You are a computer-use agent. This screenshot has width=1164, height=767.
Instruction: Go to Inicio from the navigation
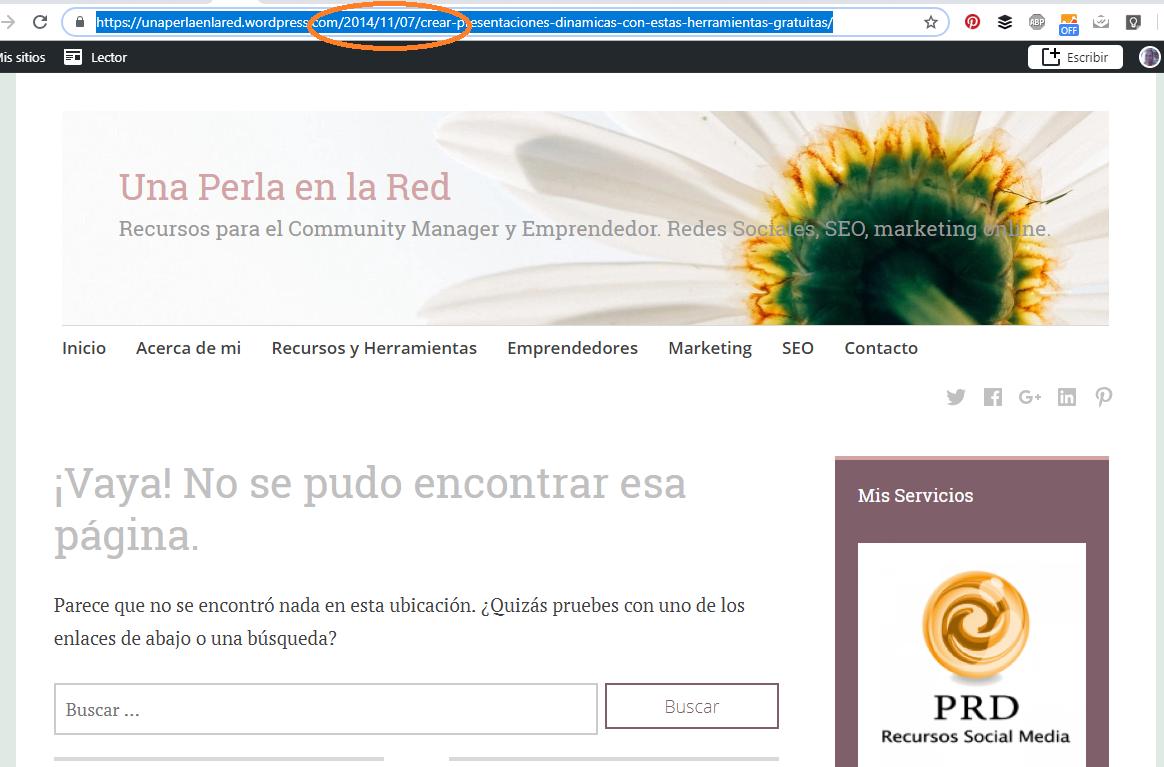tap(83, 348)
